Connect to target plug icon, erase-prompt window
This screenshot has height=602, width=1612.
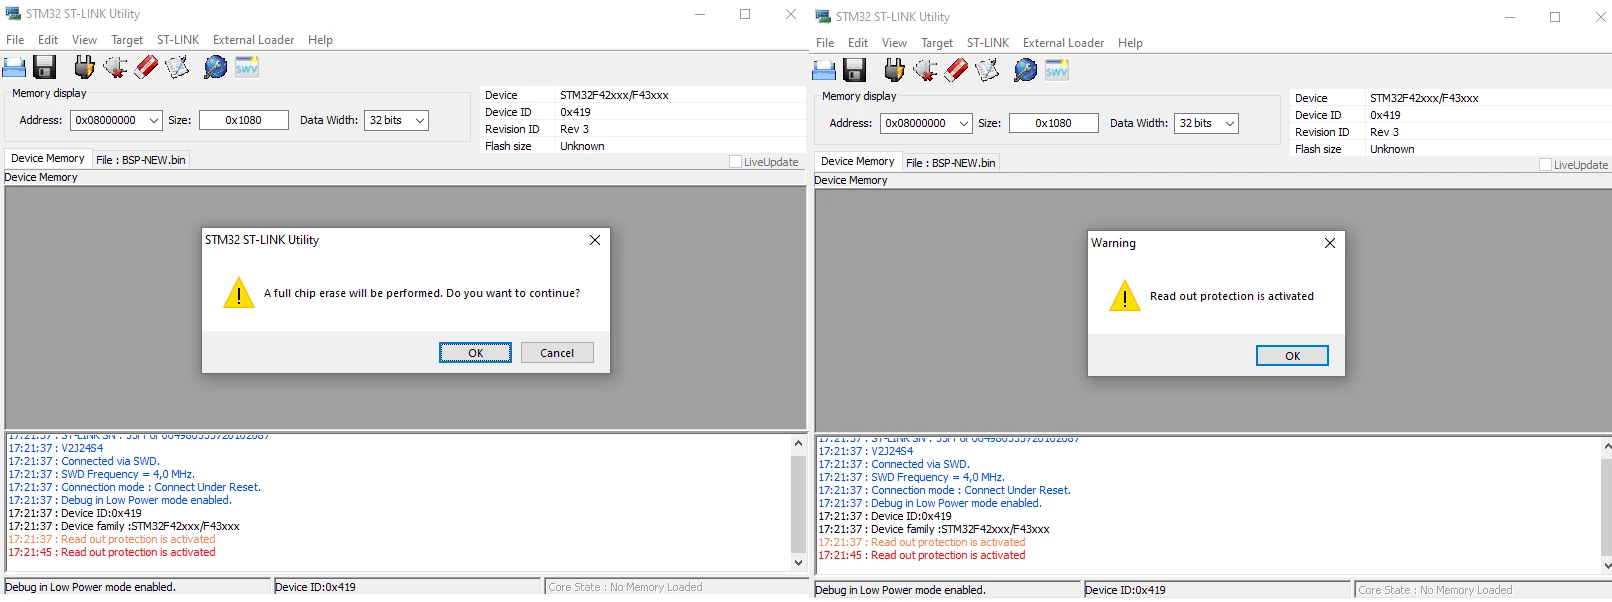(84, 67)
